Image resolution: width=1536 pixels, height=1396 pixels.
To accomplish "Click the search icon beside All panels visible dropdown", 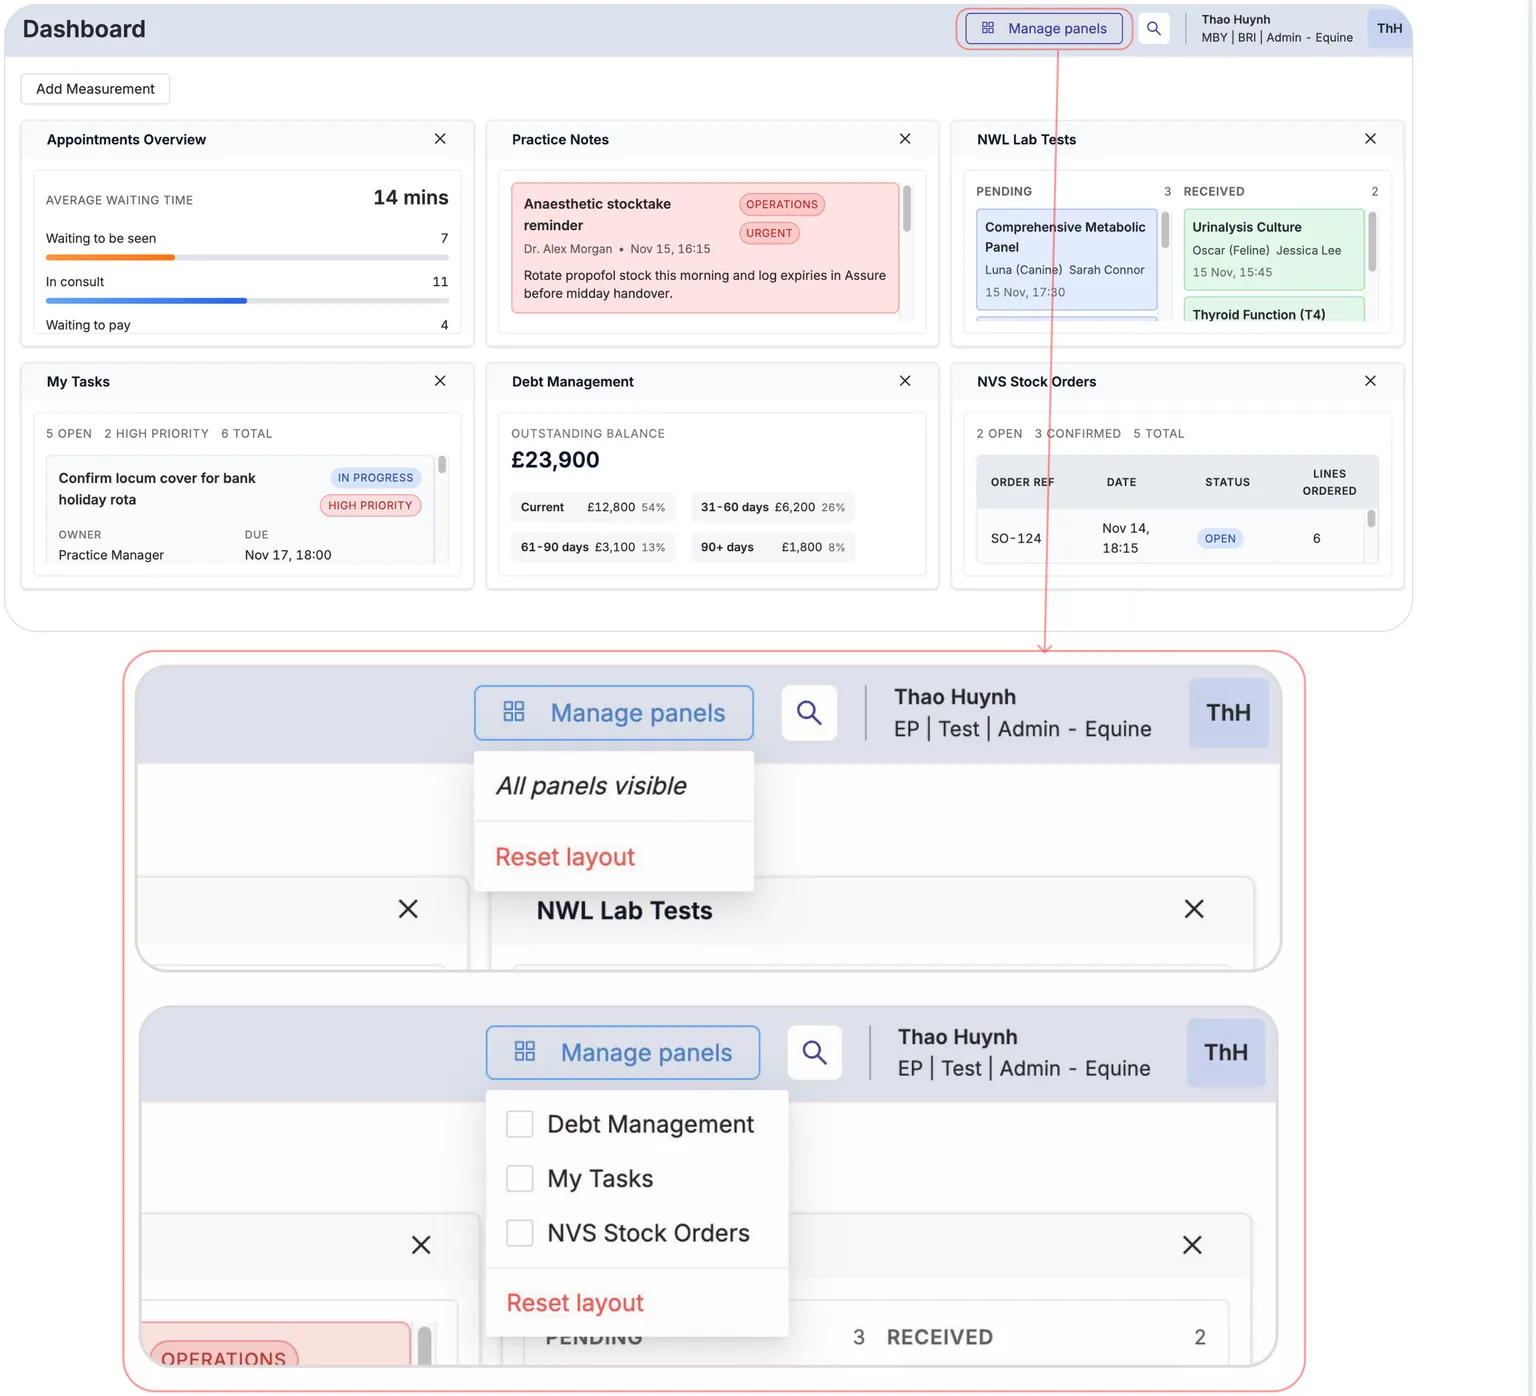I will pyautogui.click(x=809, y=713).
